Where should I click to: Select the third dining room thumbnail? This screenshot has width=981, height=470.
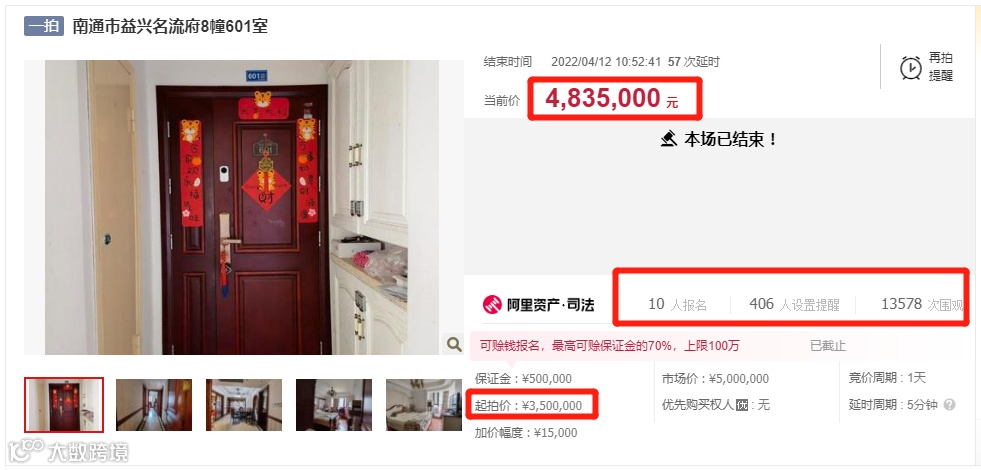244,405
